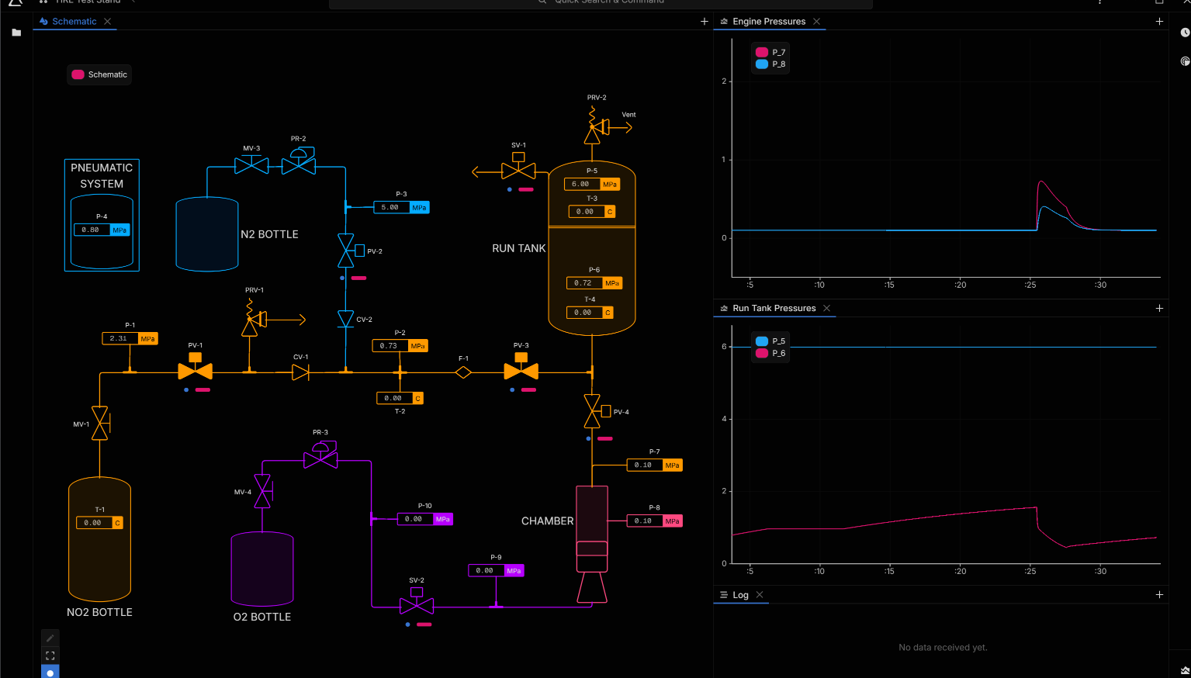Click the RUN TANK label

519,248
